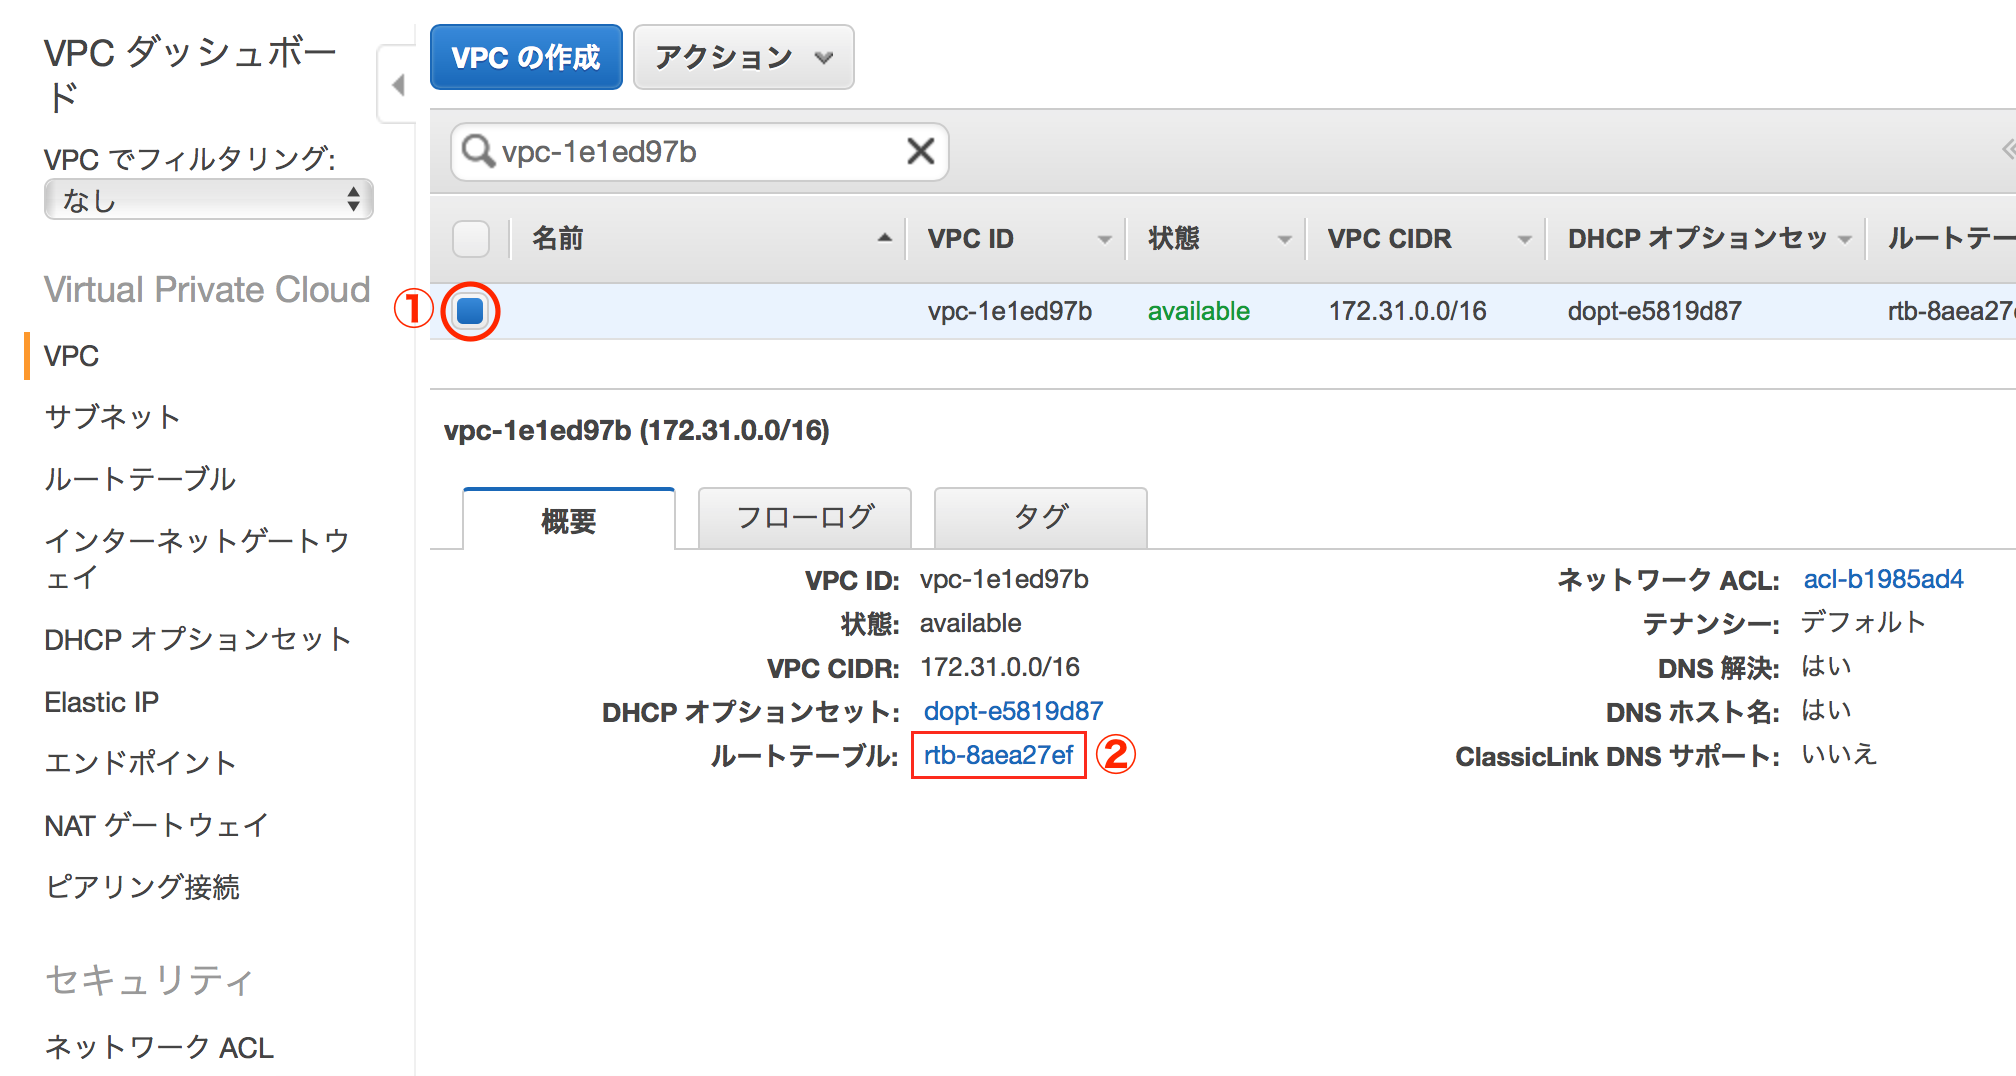This screenshot has width=2016, height=1076.
Task: Open the アクション dropdown menu
Action: [742, 57]
